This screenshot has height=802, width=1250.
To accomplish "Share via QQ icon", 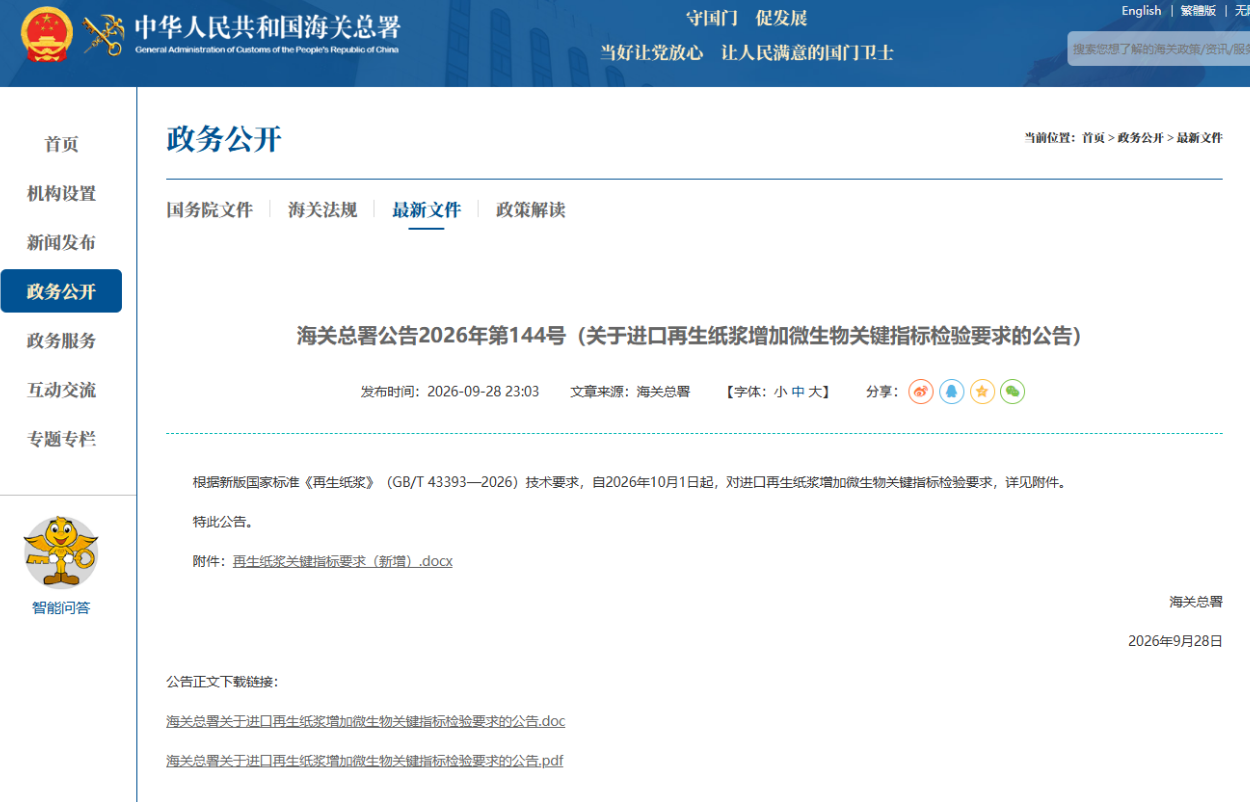I will pos(952,391).
